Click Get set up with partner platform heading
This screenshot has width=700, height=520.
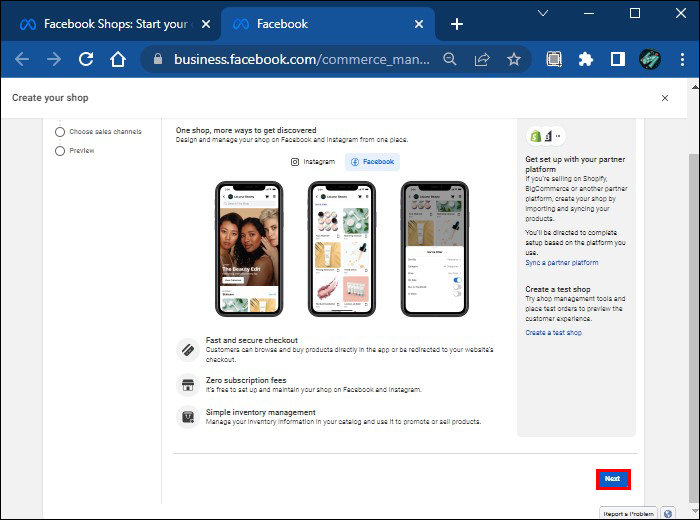[575, 164]
